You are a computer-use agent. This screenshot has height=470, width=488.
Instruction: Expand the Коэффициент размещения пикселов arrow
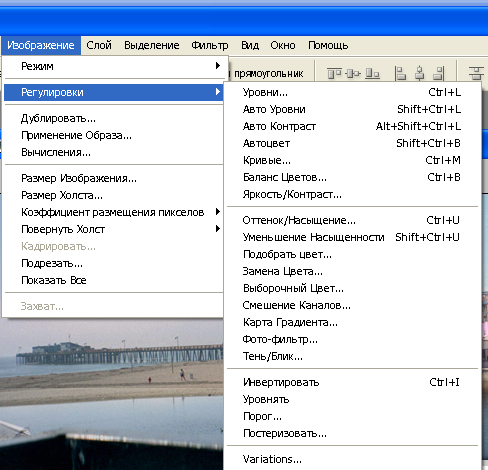[218, 212]
